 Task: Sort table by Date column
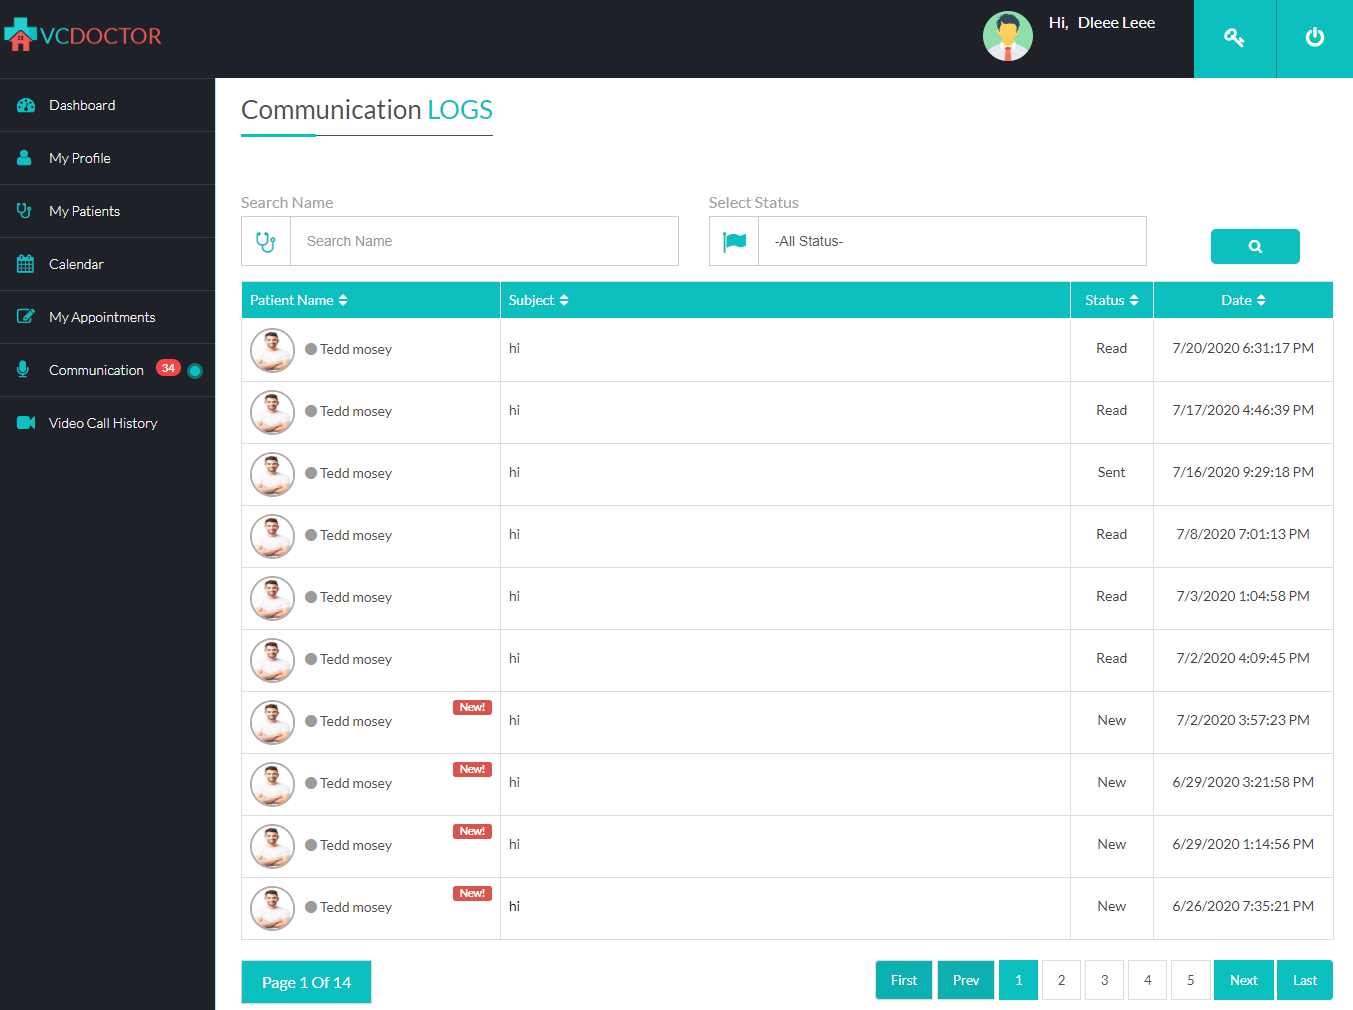tap(1242, 300)
